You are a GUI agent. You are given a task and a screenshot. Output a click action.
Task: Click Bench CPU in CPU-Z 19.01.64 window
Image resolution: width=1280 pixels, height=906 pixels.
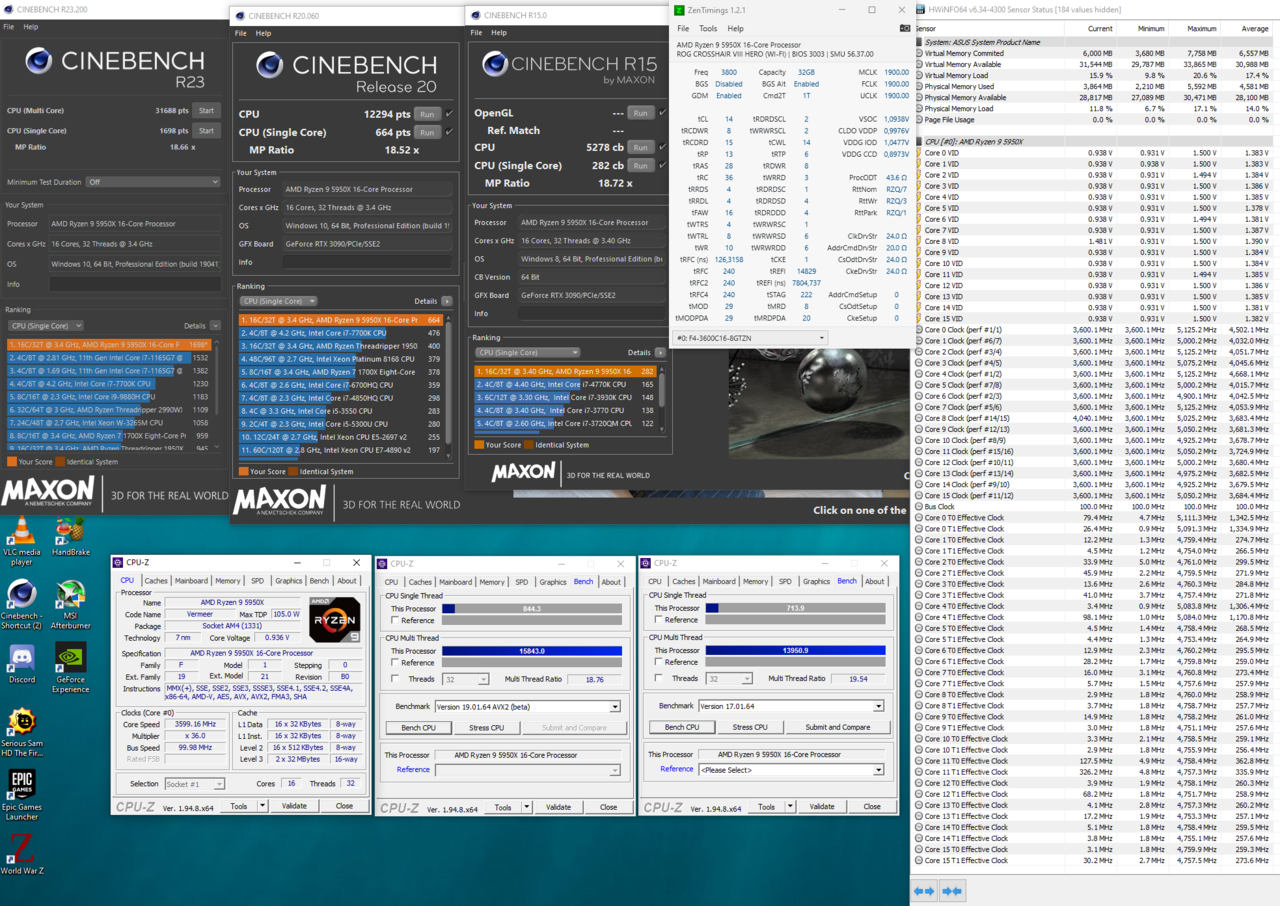pos(417,727)
